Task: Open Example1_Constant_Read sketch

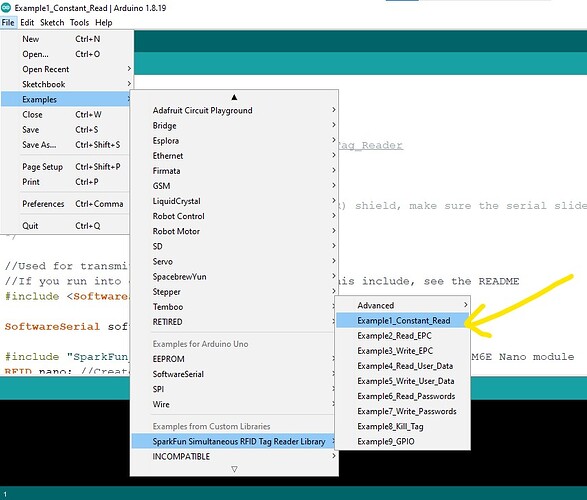Action: click(403, 320)
